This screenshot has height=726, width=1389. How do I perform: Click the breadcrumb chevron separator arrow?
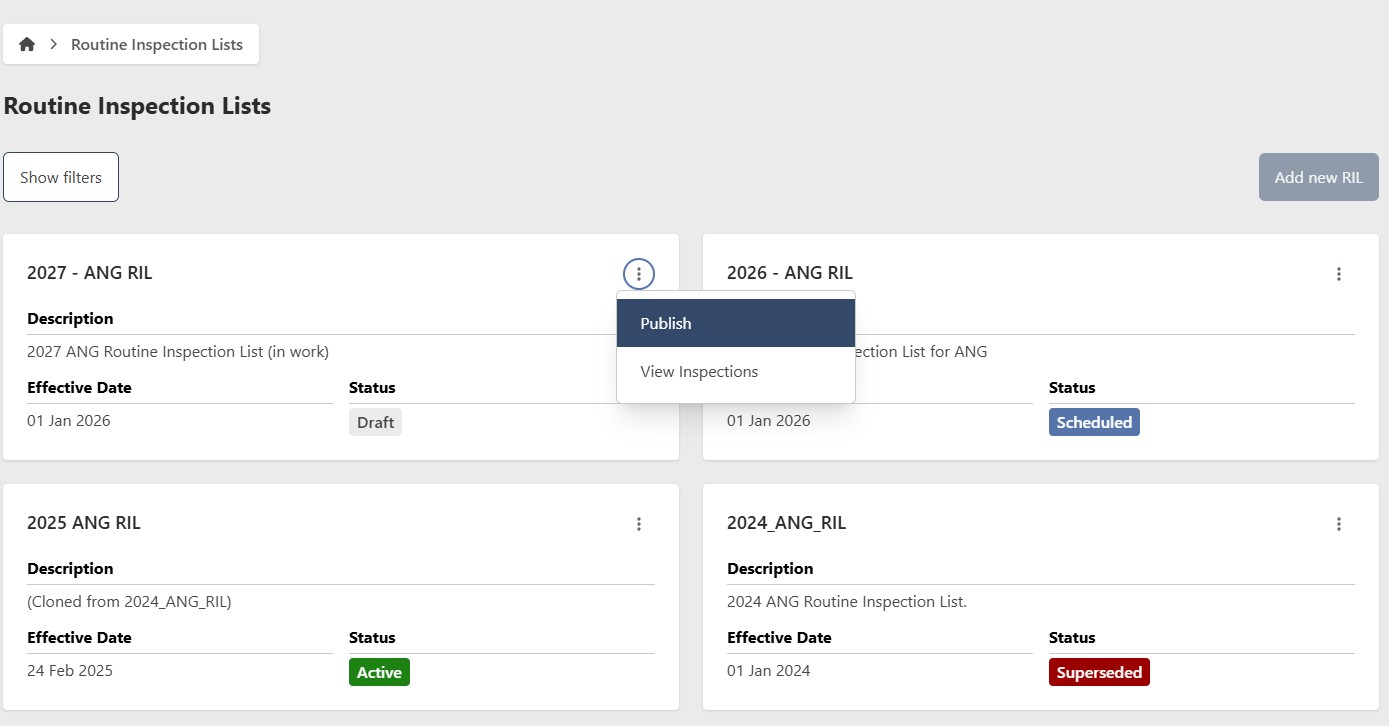pyautogui.click(x=53, y=45)
